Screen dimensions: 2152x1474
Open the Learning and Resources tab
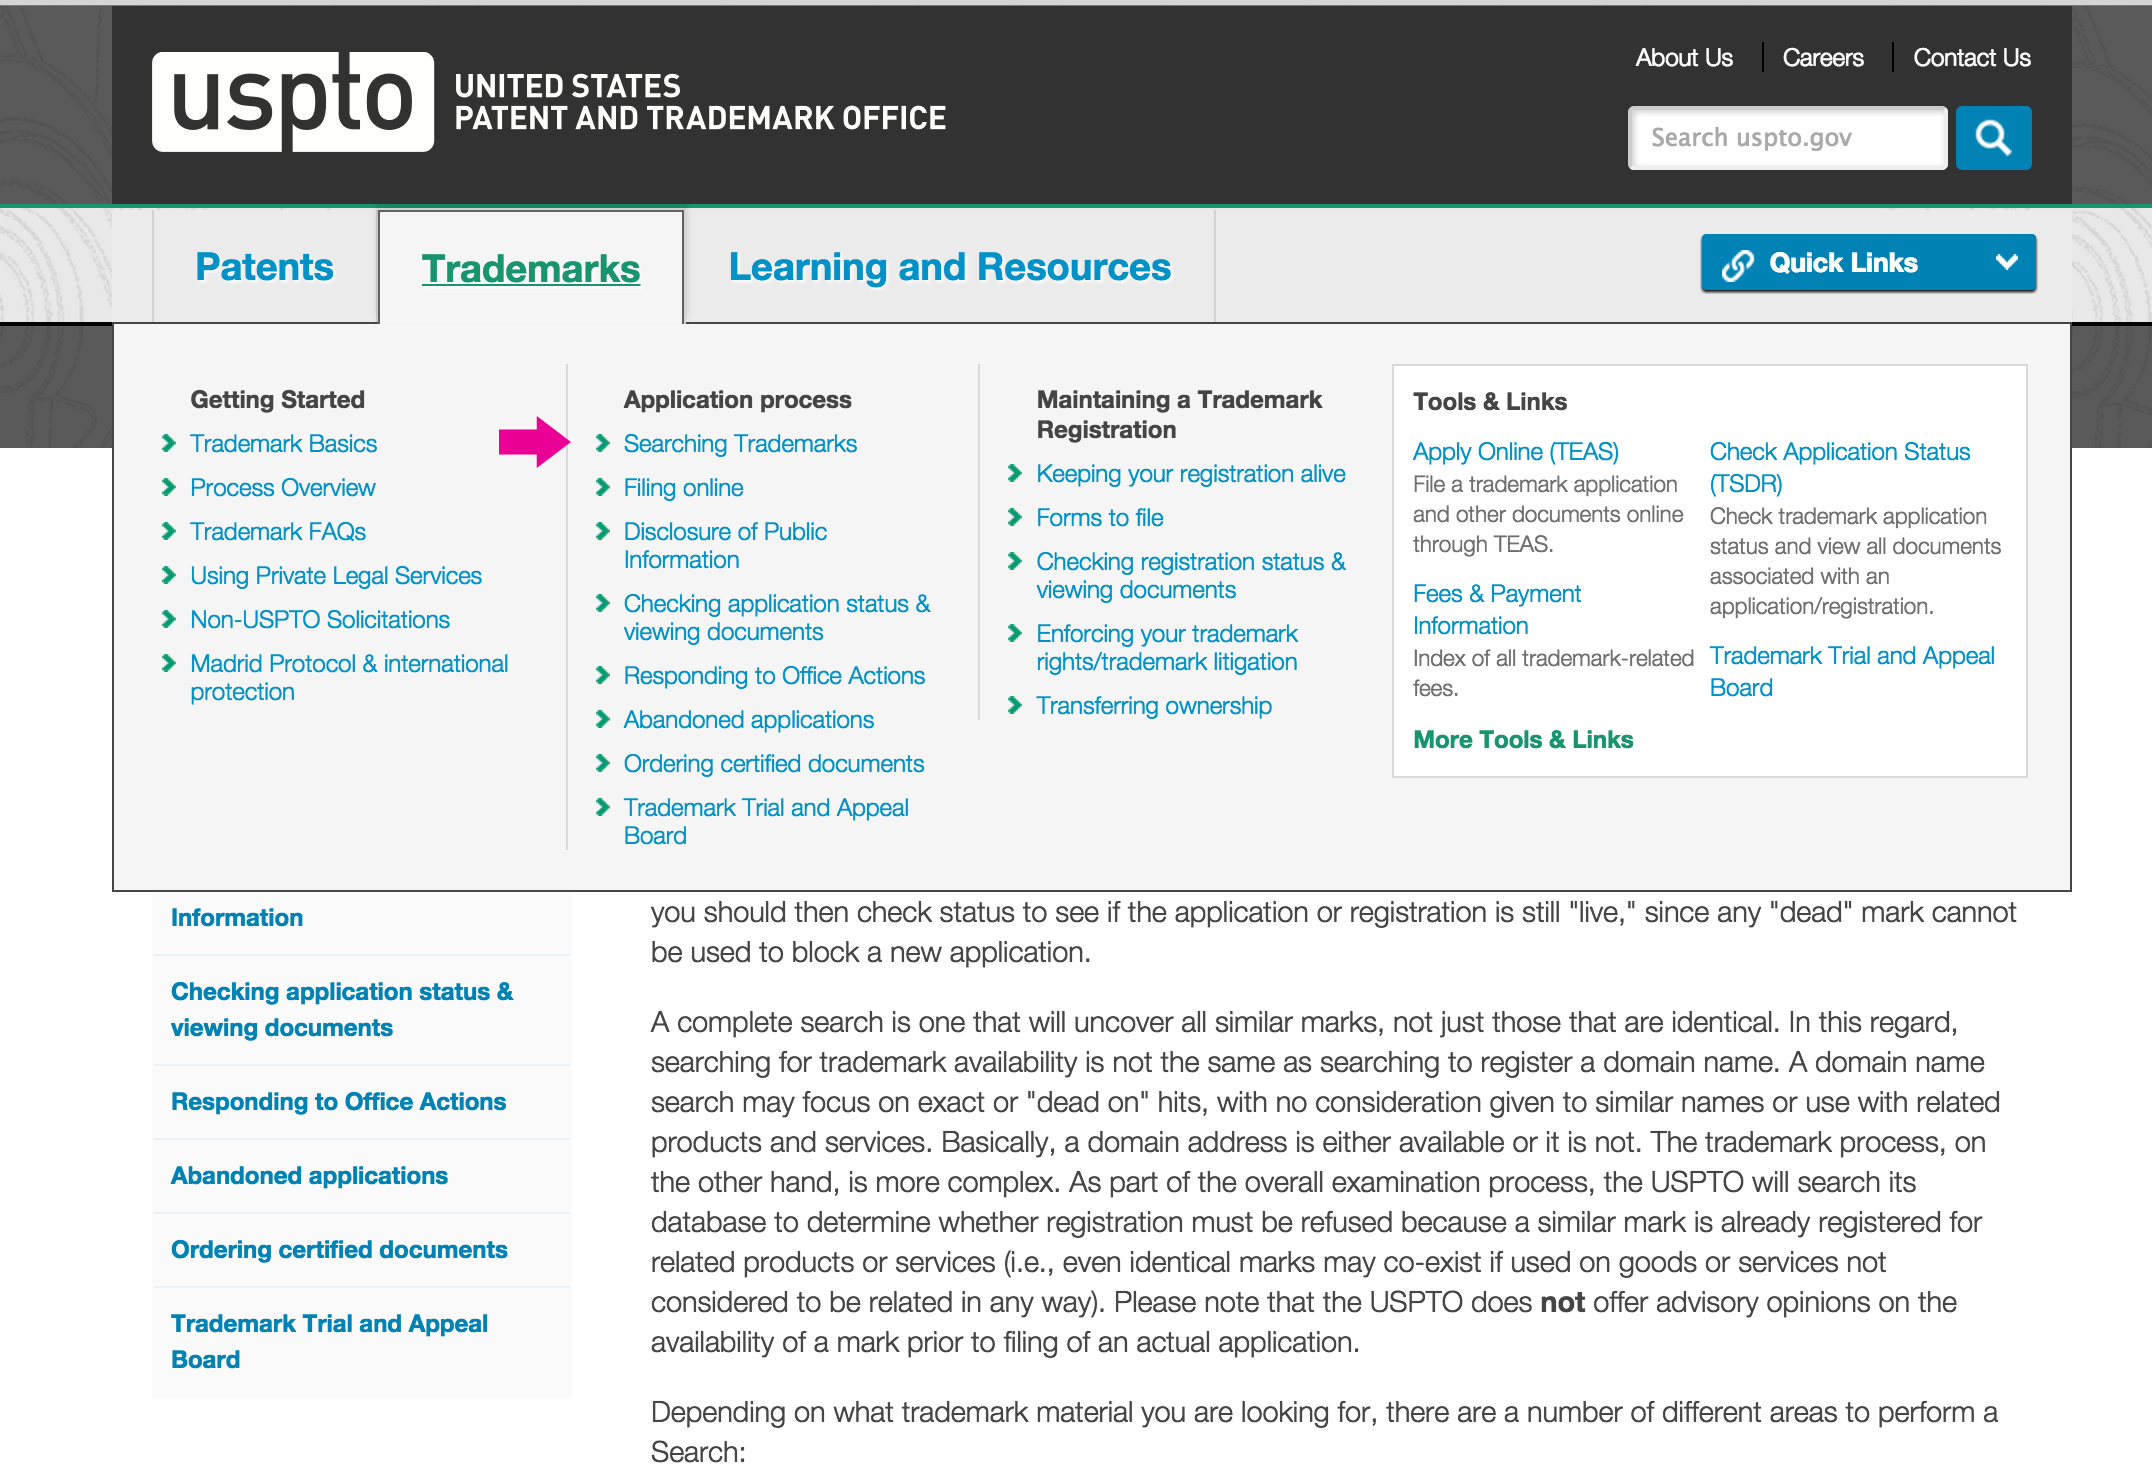(950, 267)
